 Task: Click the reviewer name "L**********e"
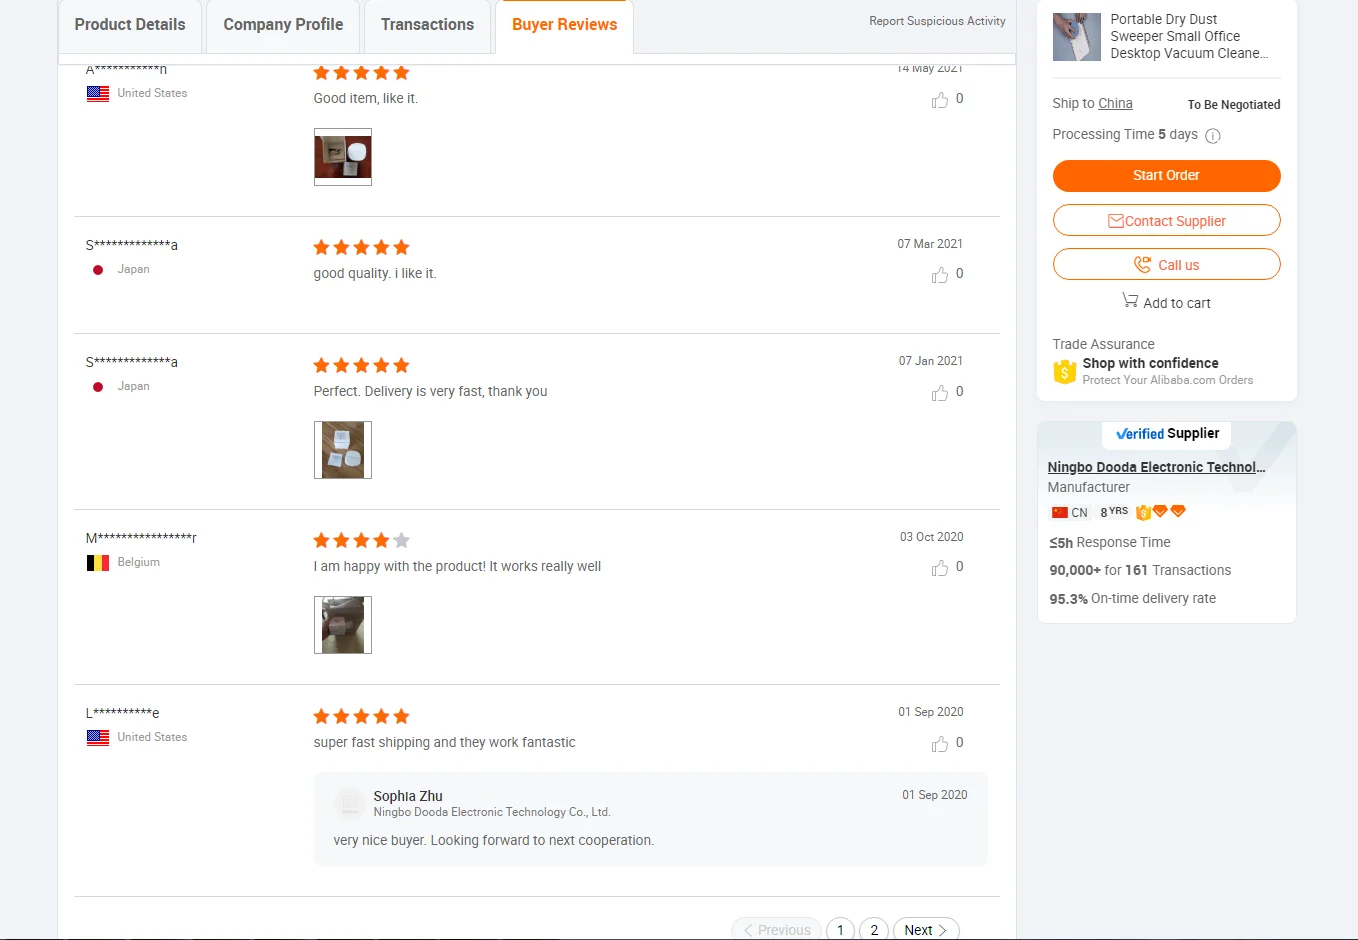(x=123, y=713)
